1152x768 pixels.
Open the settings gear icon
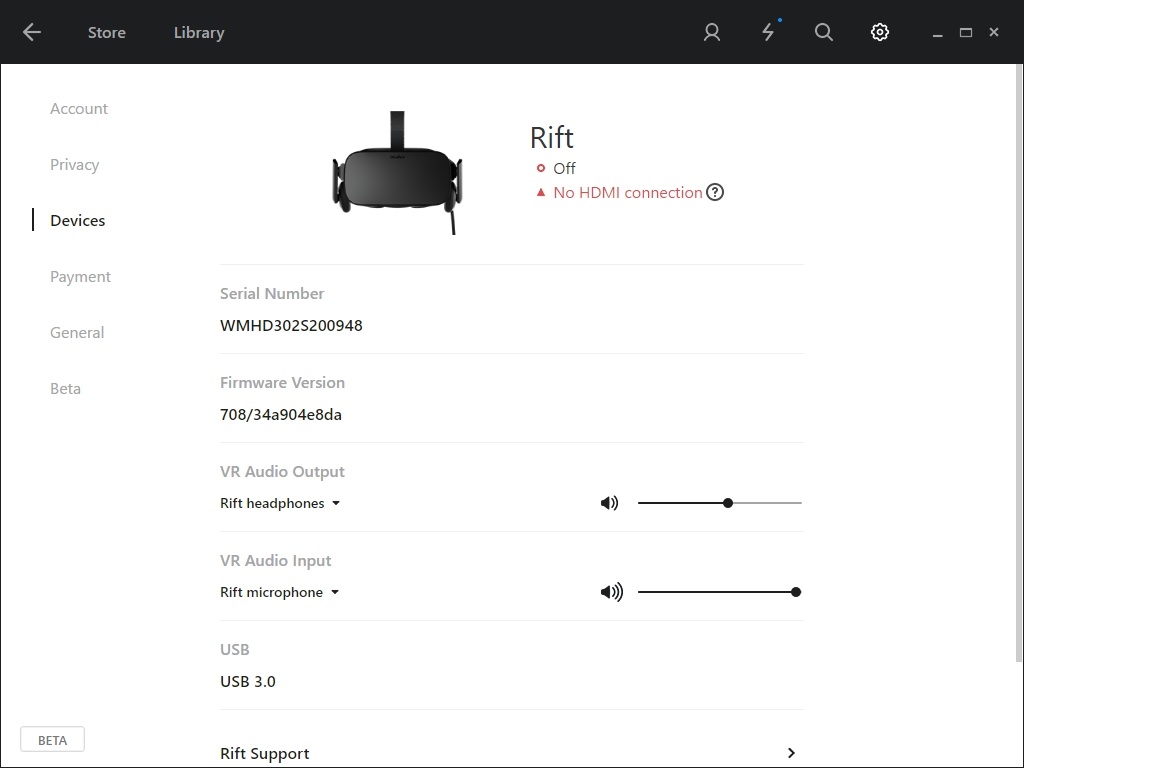(879, 32)
